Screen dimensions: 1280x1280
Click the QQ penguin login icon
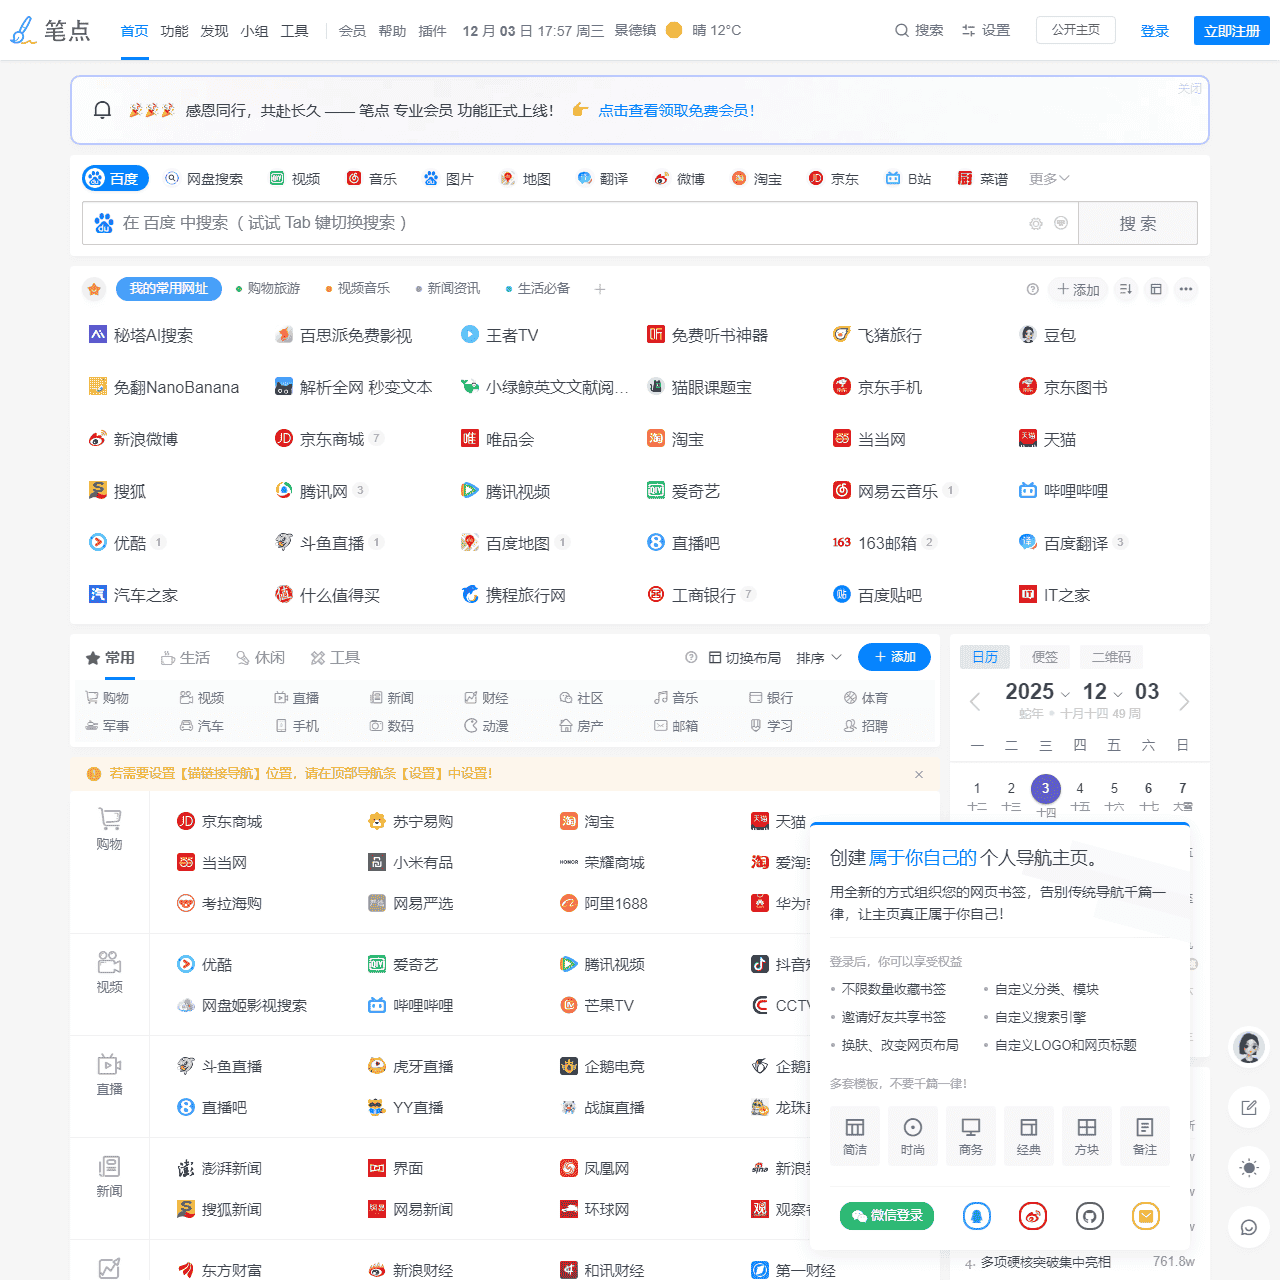click(977, 1216)
